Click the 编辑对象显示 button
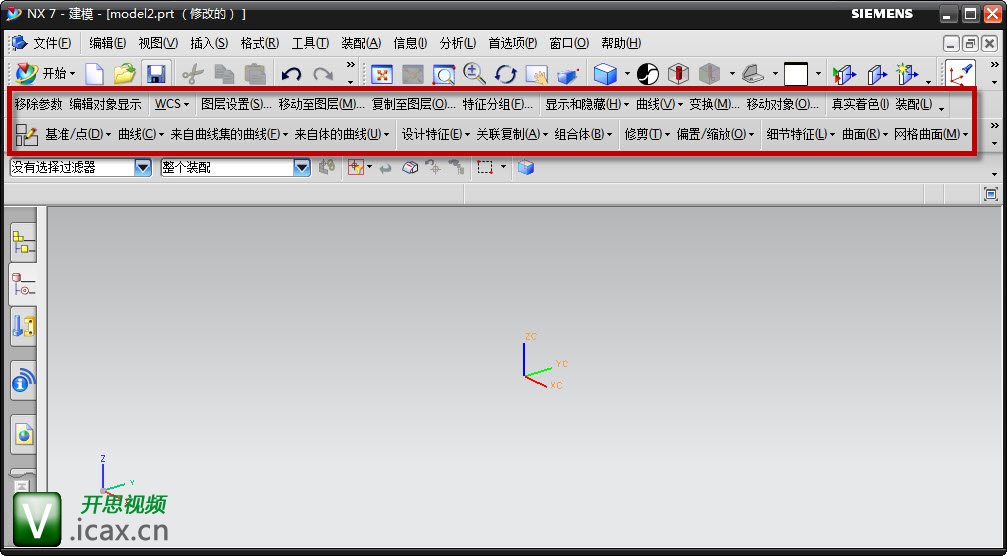 click(105, 104)
